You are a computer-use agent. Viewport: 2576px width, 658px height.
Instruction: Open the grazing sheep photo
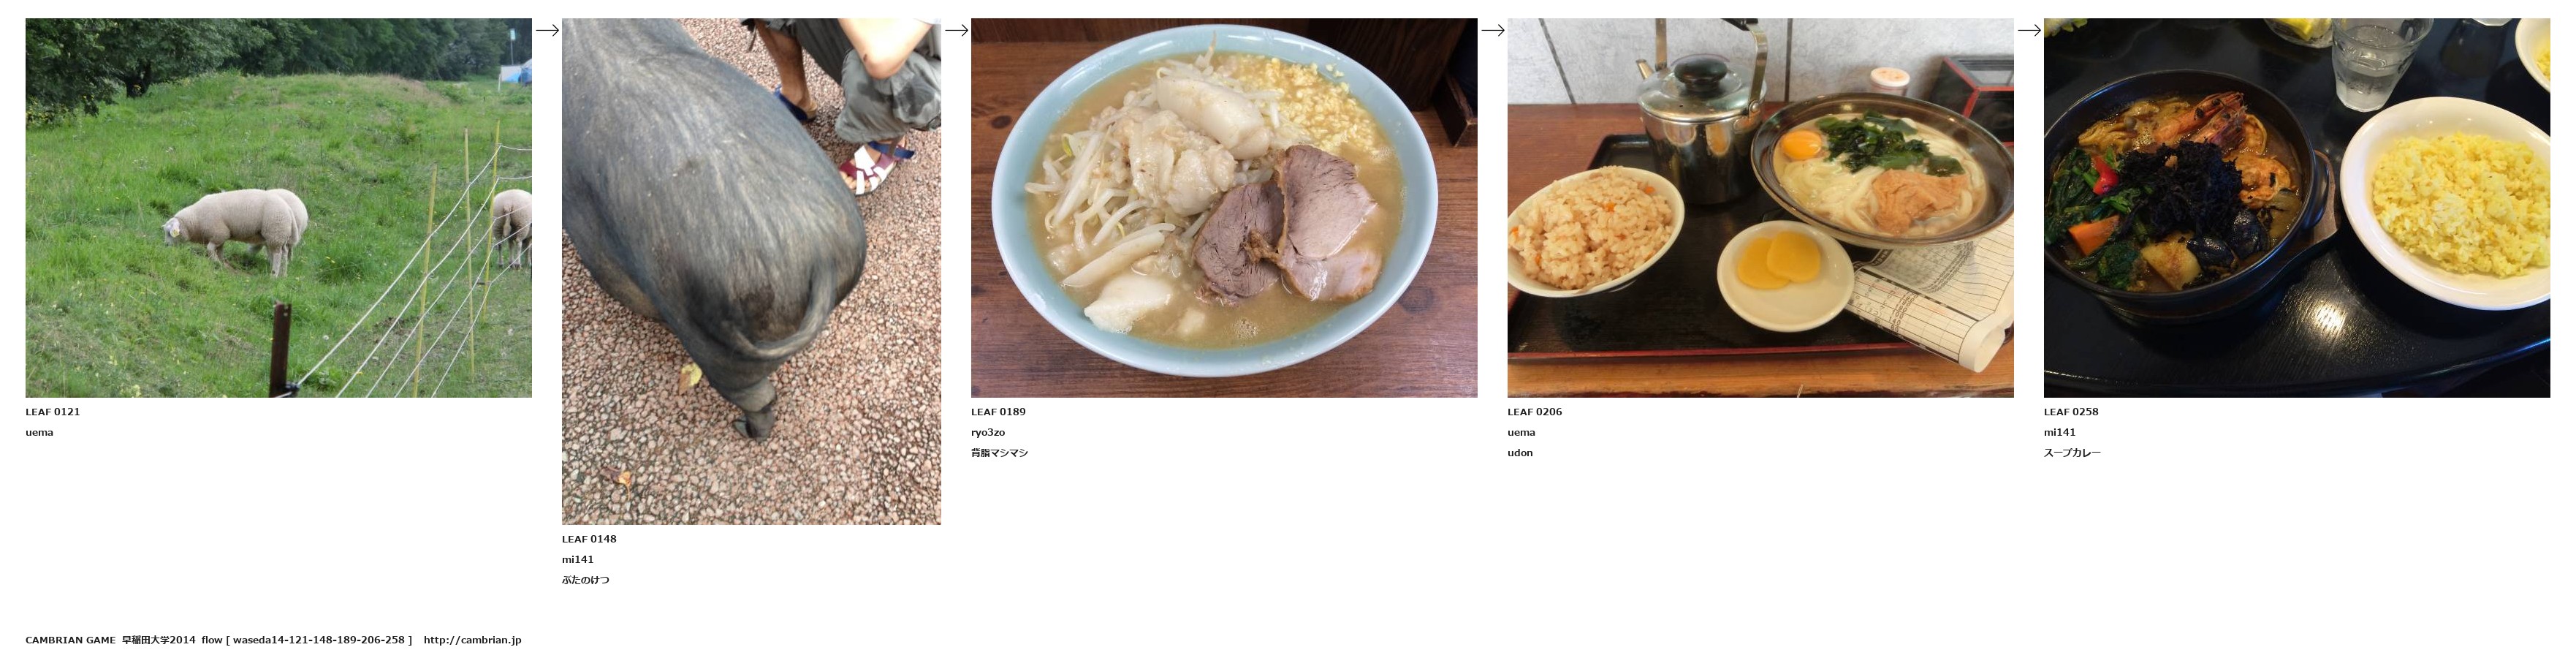point(279,208)
